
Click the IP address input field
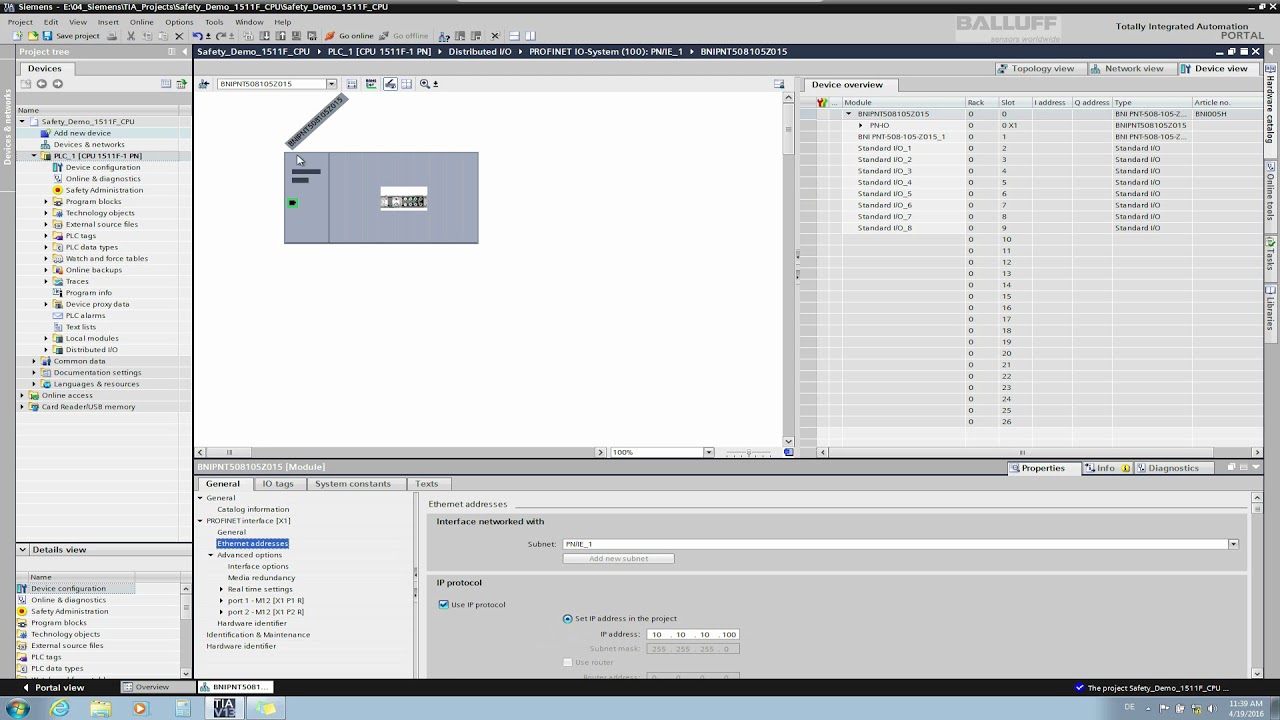pos(694,634)
